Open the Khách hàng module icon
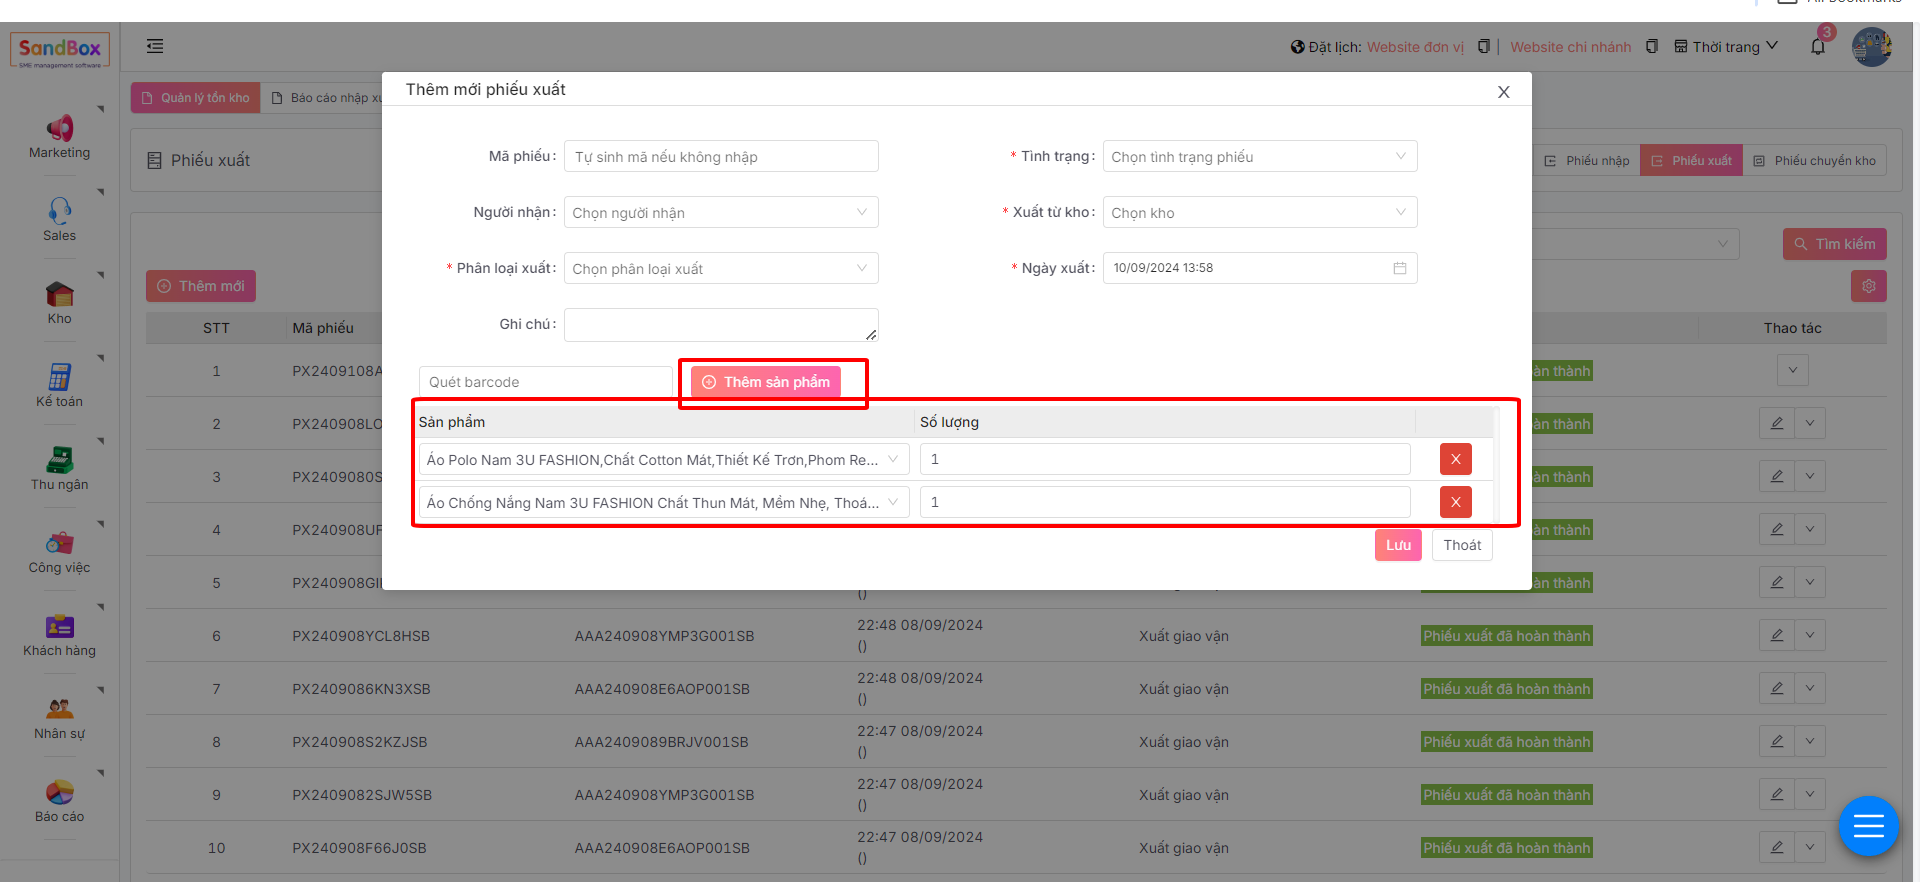1920x882 pixels. [x=59, y=626]
